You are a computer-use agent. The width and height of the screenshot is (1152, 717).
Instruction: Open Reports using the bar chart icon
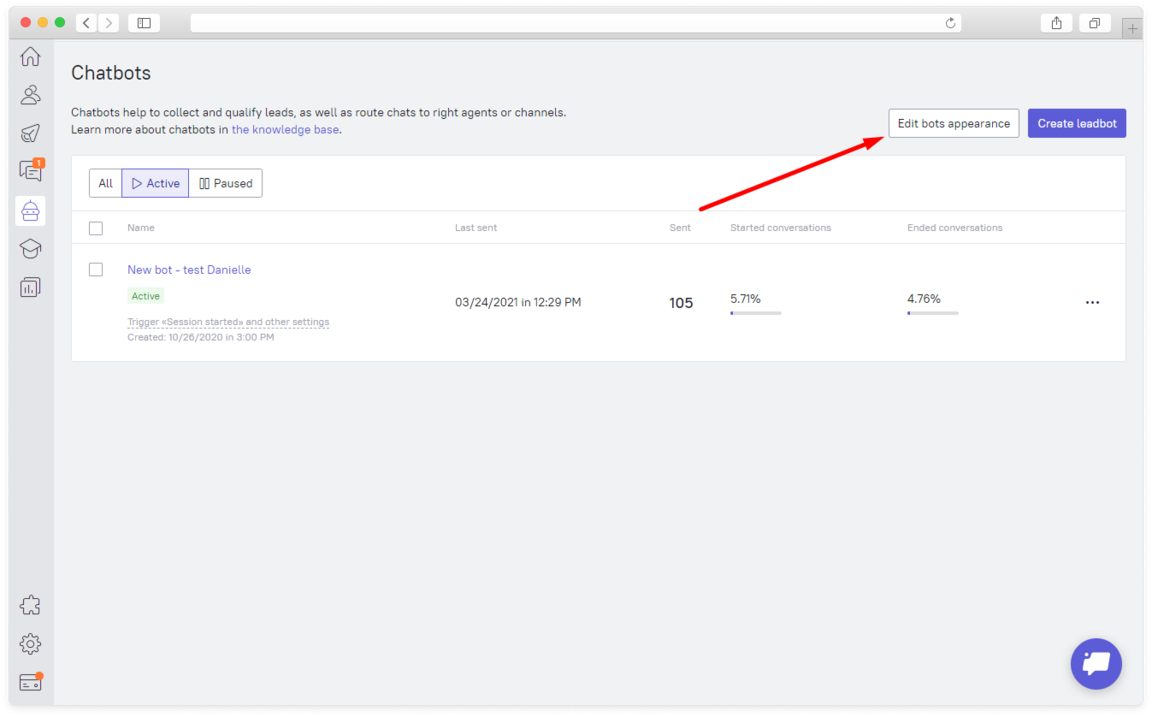(30, 287)
